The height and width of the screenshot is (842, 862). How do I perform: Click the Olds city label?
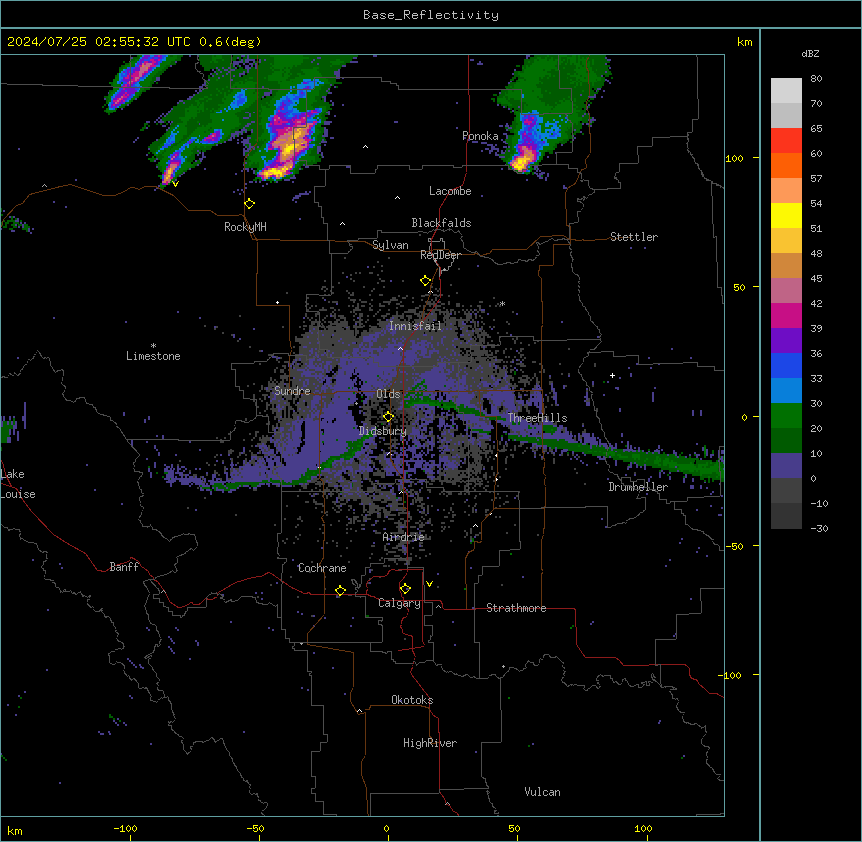point(388,394)
